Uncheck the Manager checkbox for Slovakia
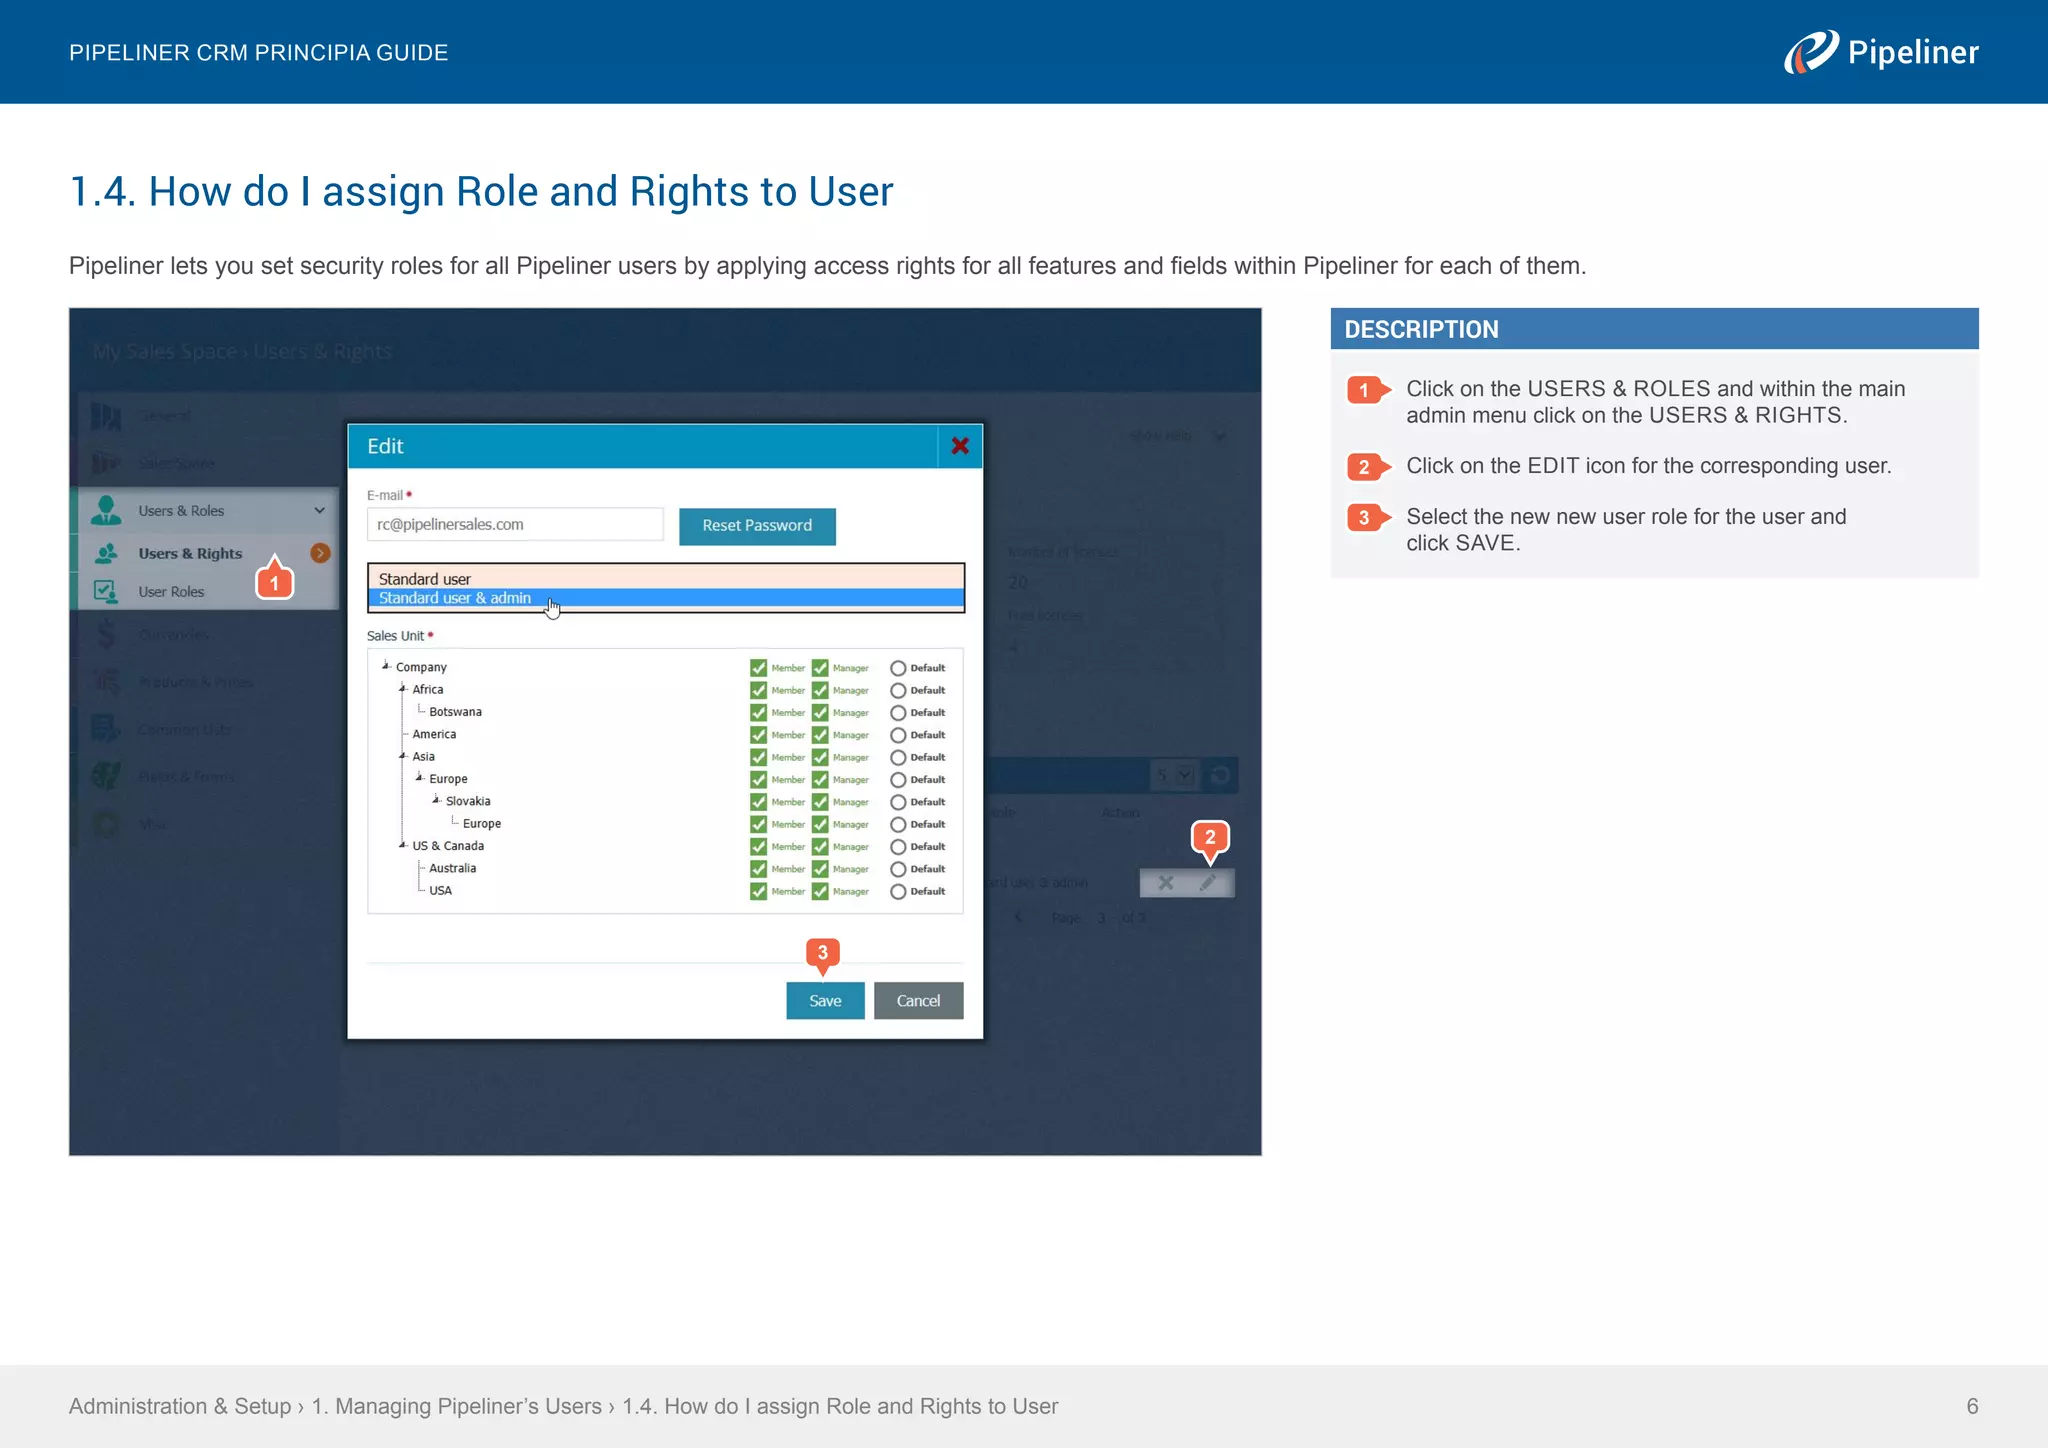The height and width of the screenshot is (1448, 2048). point(820,802)
